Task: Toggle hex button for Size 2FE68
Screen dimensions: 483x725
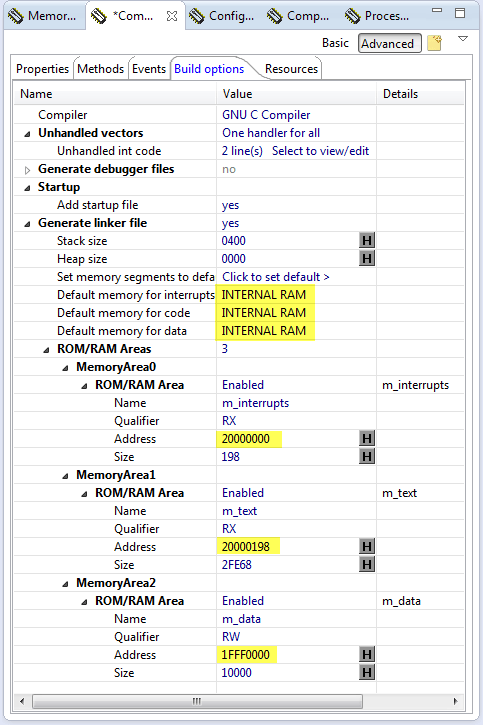Action: (x=367, y=565)
